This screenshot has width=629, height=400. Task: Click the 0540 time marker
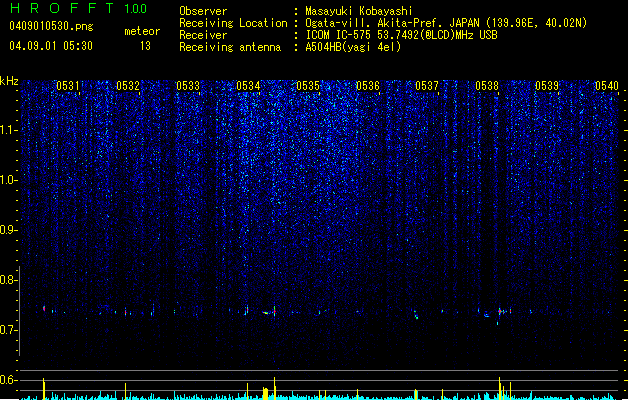pyautogui.click(x=607, y=86)
